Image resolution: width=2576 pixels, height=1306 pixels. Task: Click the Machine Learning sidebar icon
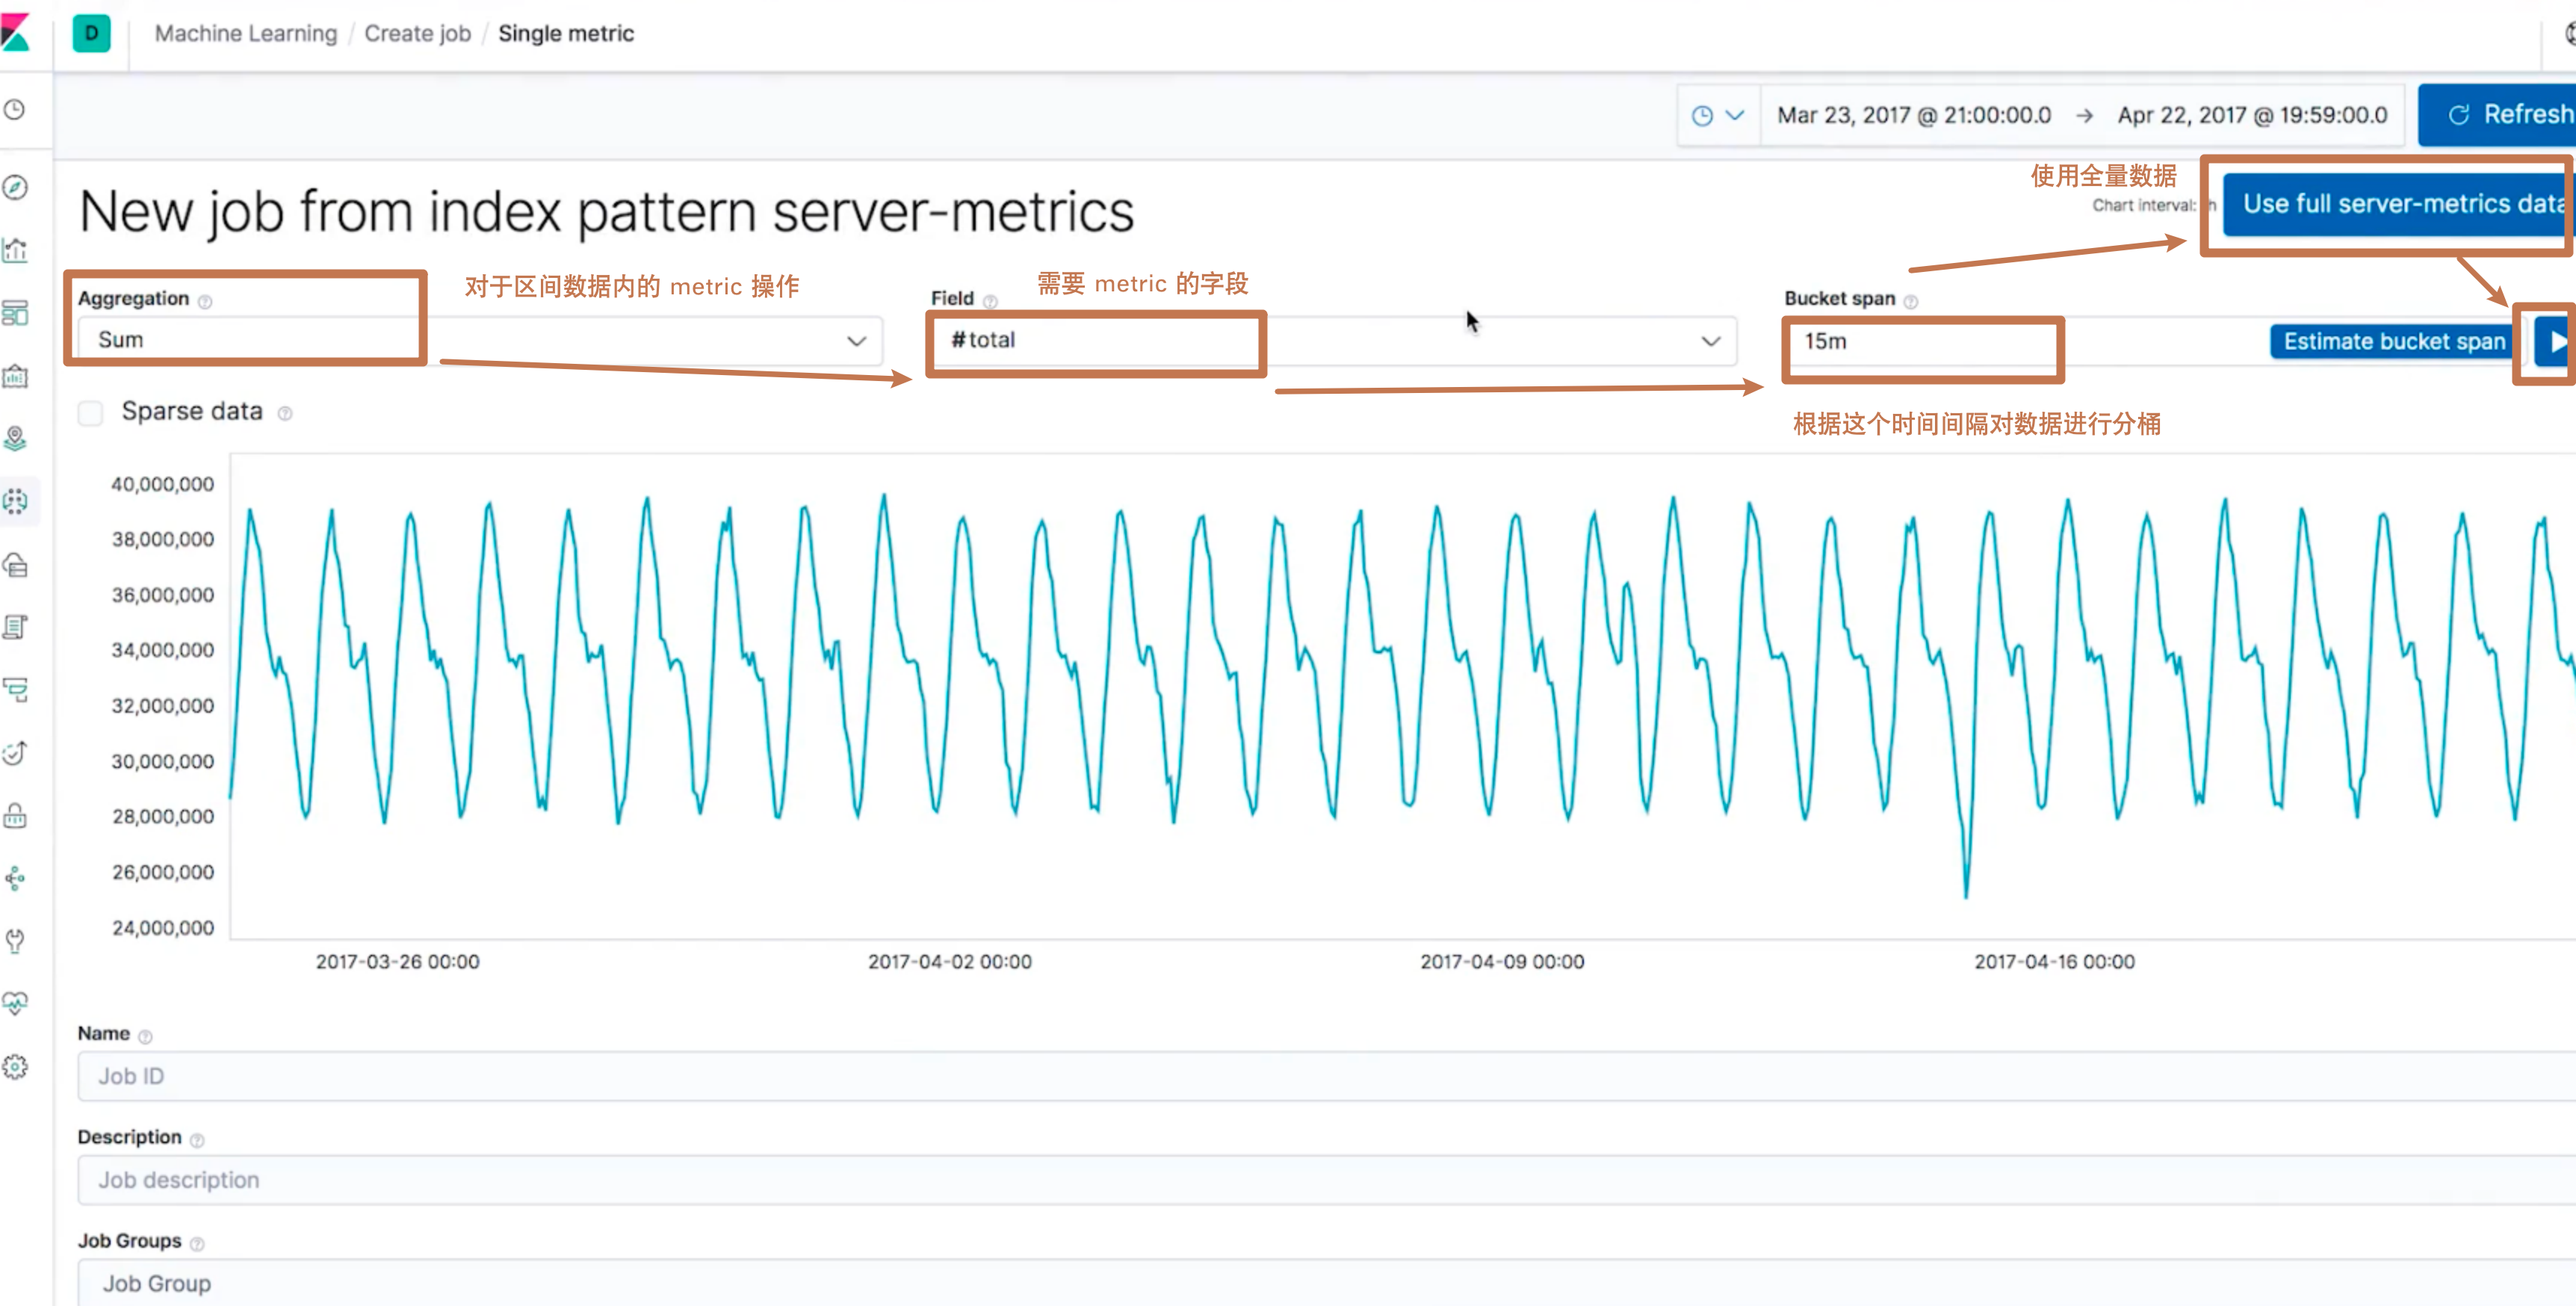15,501
